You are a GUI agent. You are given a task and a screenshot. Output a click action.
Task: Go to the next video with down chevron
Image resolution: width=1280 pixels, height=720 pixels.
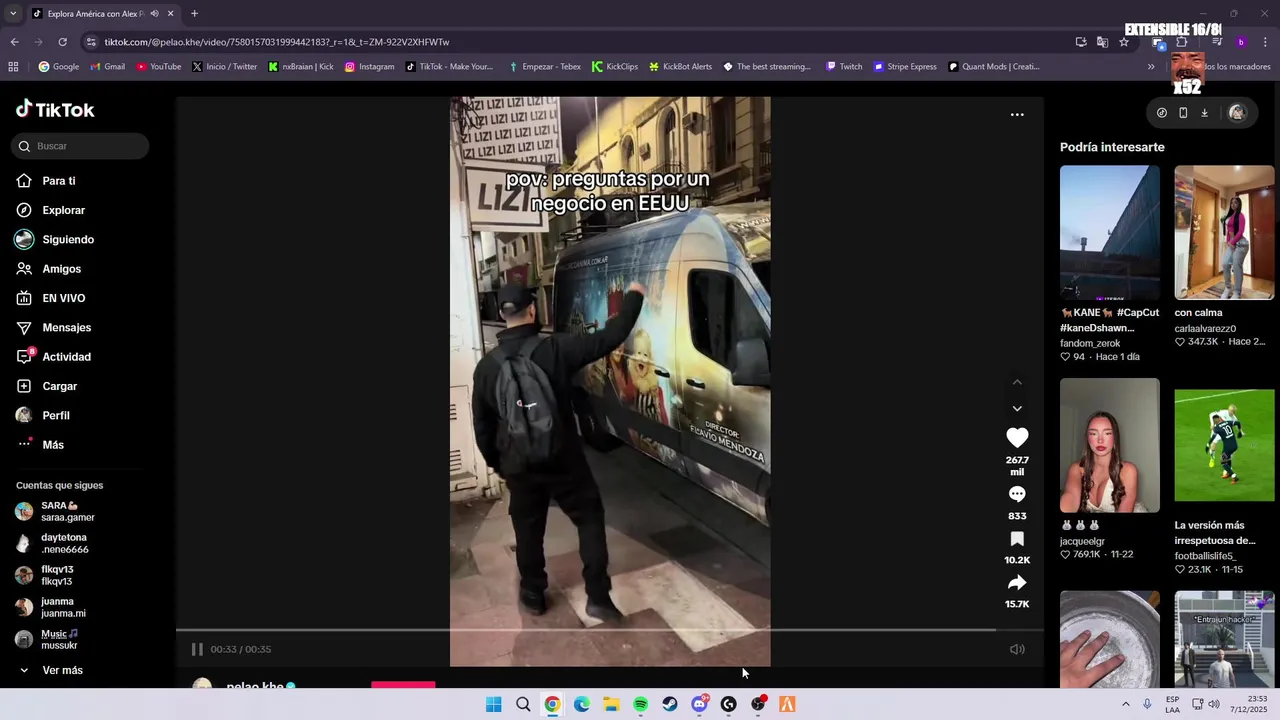[1017, 408]
